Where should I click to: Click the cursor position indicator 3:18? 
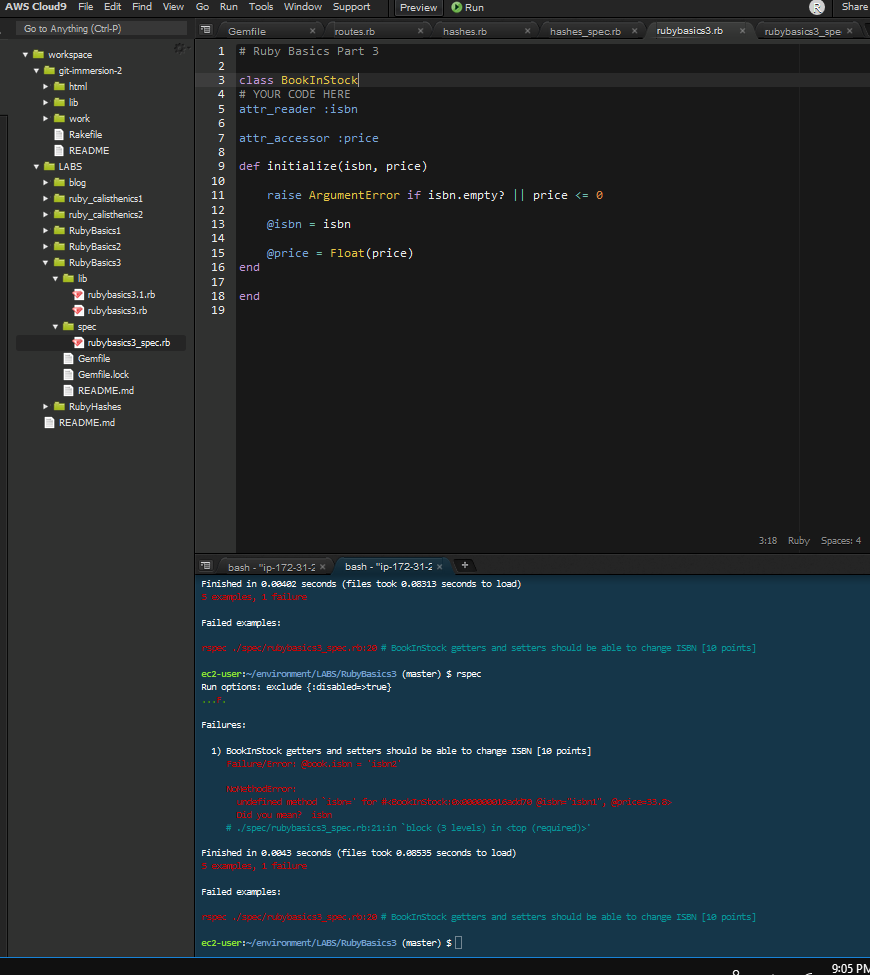coord(767,540)
